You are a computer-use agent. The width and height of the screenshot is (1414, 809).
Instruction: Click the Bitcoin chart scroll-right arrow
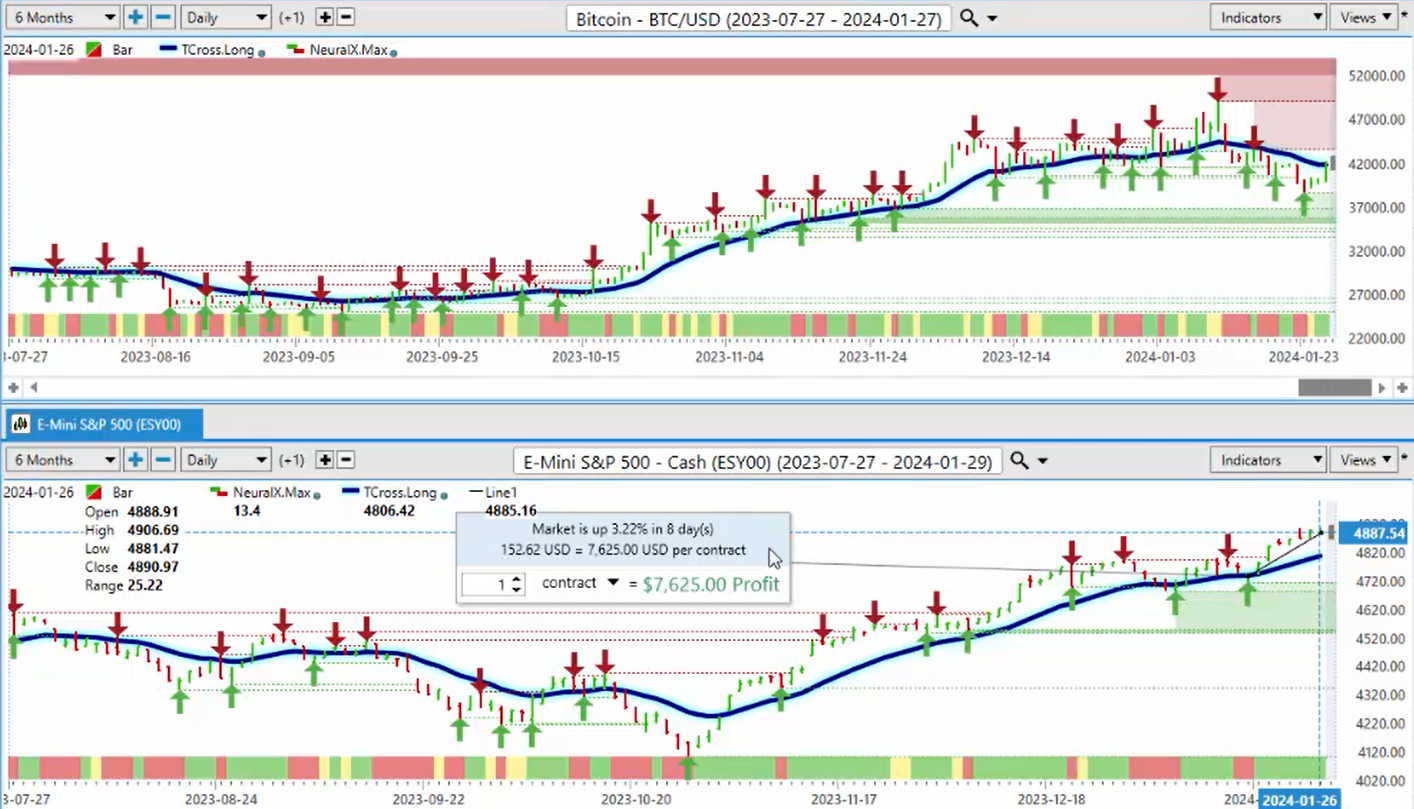1382,387
